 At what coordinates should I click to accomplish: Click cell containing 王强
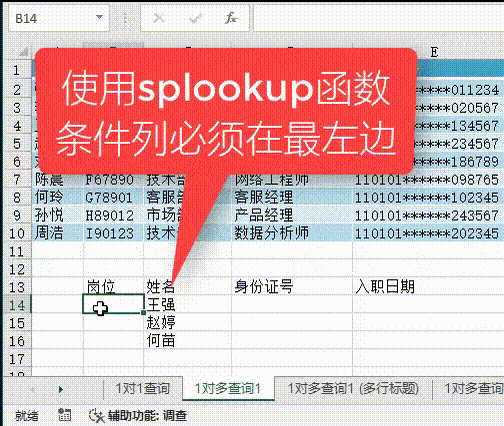click(x=188, y=305)
